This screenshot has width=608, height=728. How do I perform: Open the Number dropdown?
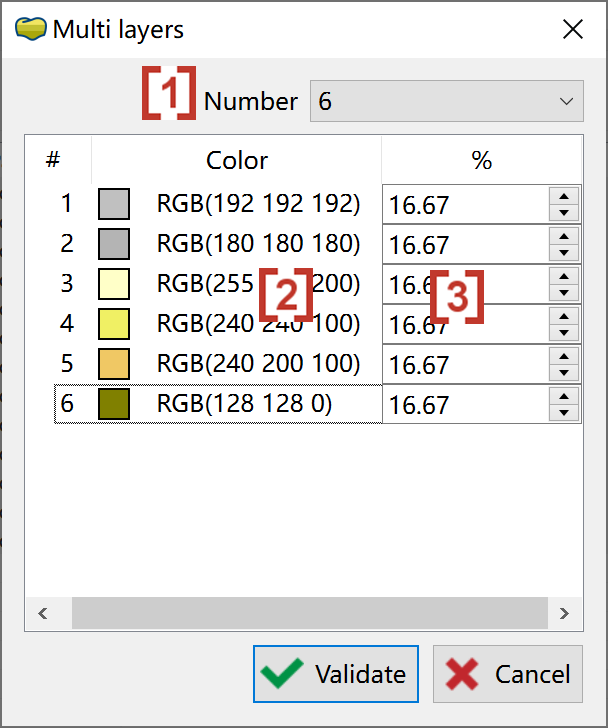click(x=446, y=101)
